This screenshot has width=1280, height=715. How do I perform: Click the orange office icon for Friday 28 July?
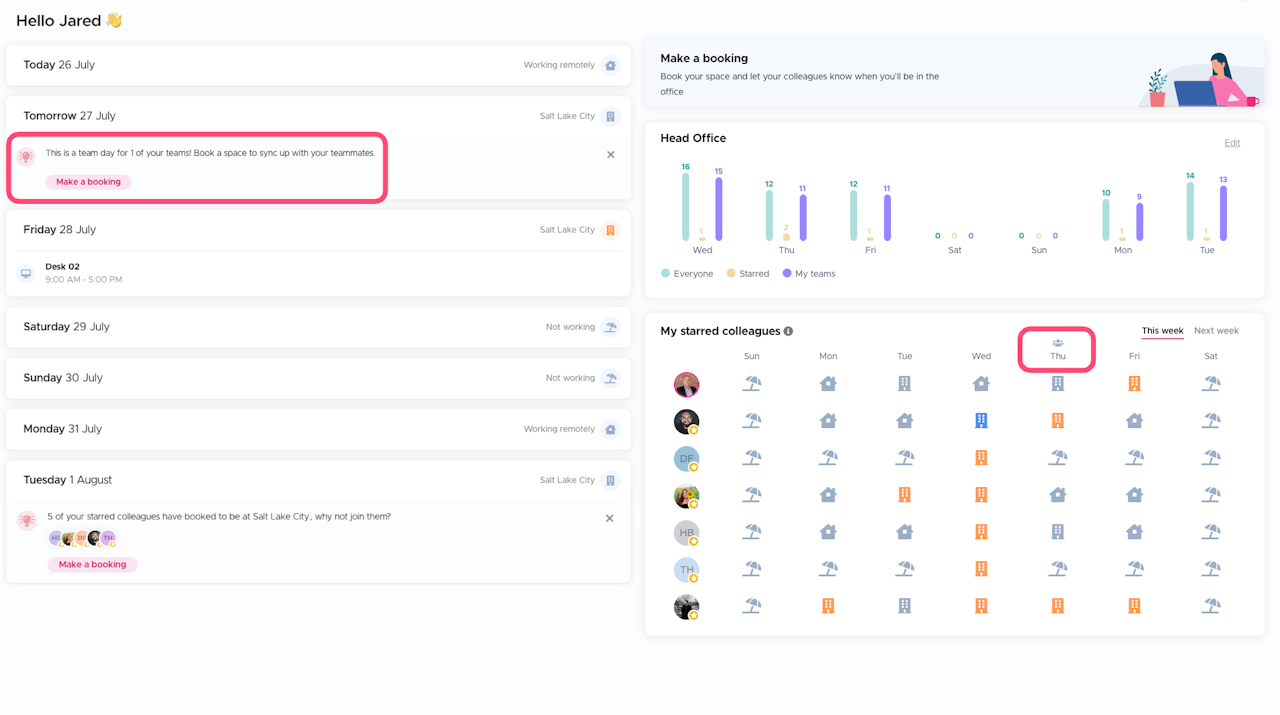(610, 230)
